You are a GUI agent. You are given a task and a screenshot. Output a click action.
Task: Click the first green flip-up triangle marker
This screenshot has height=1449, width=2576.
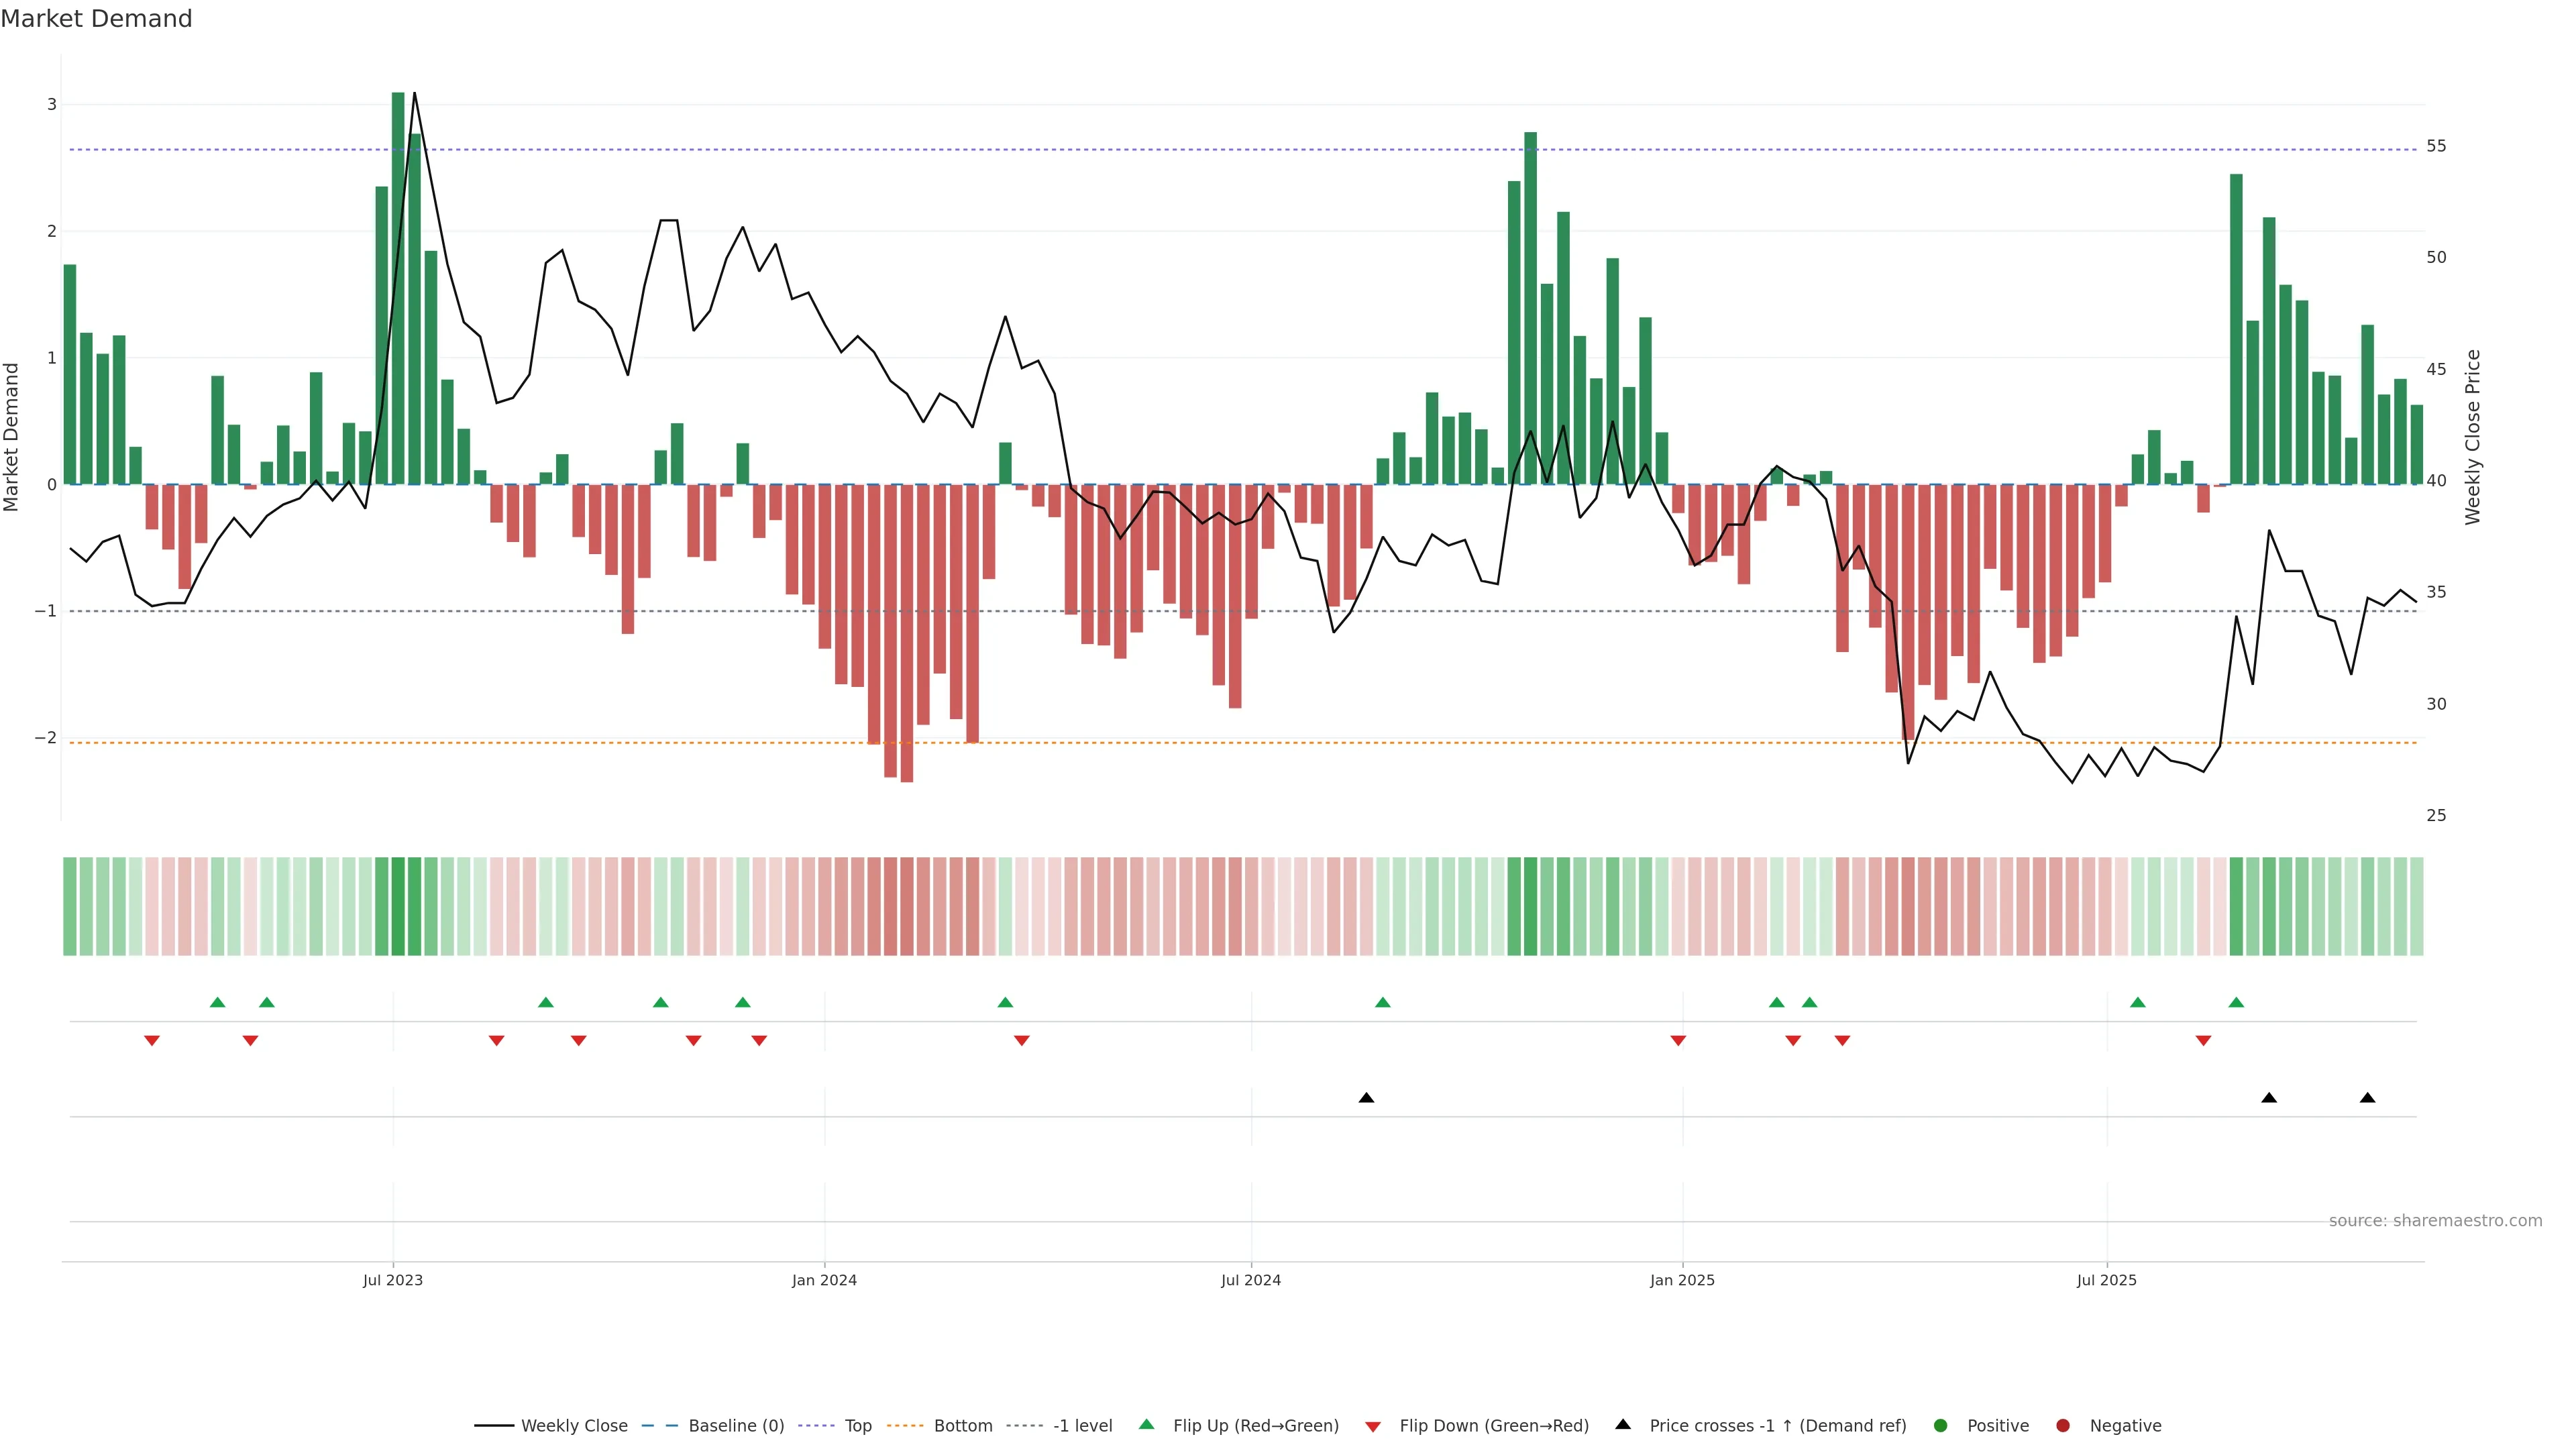[217, 1003]
